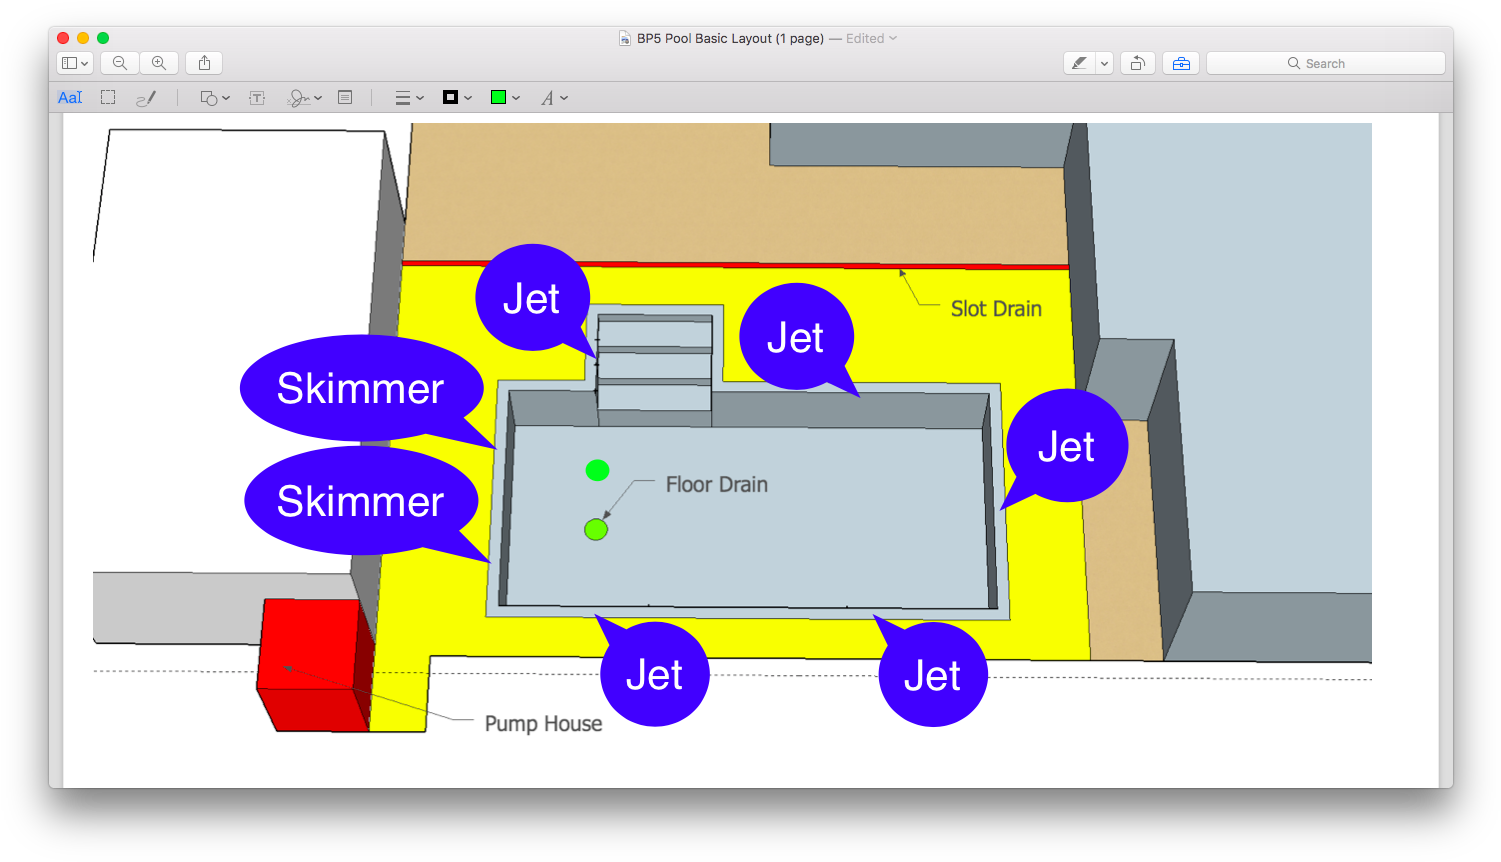
Task: Expand the Shapes dropdown menu
Action: [x=215, y=98]
